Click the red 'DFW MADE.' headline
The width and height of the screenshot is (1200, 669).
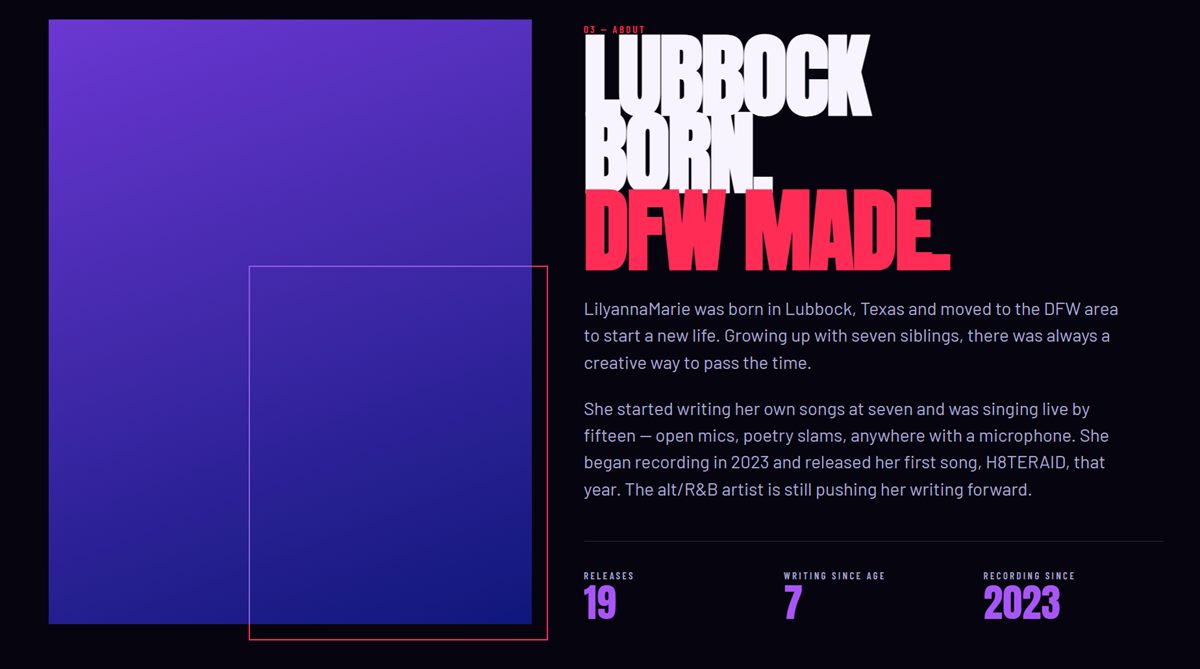766,231
